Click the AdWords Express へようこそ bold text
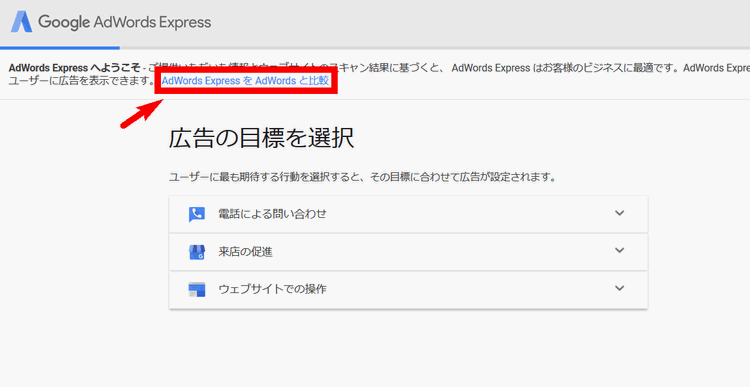This screenshot has width=750, height=387. [x=75, y=68]
